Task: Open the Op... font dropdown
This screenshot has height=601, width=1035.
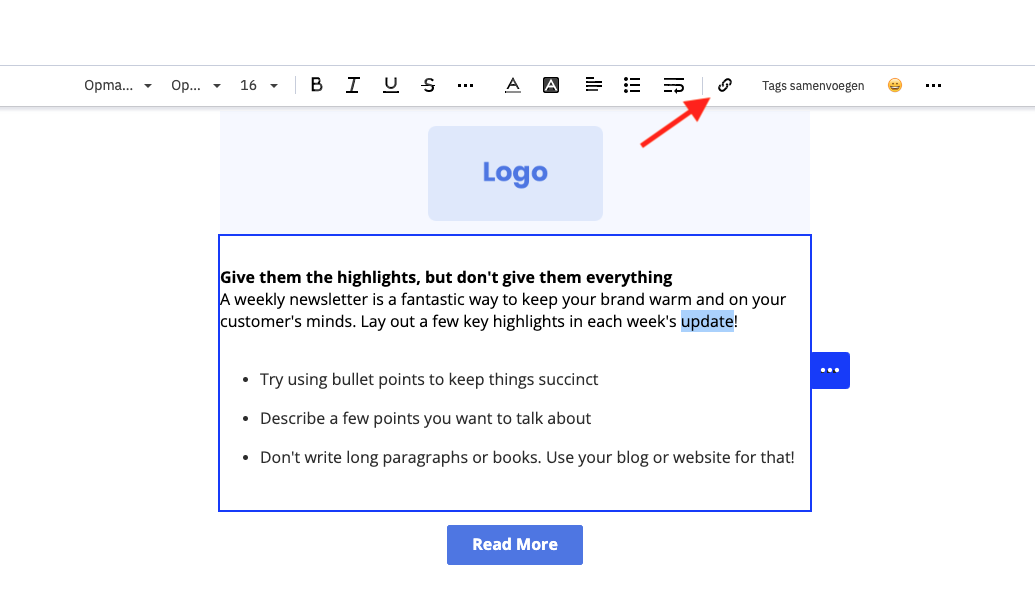Action: [x=195, y=85]
